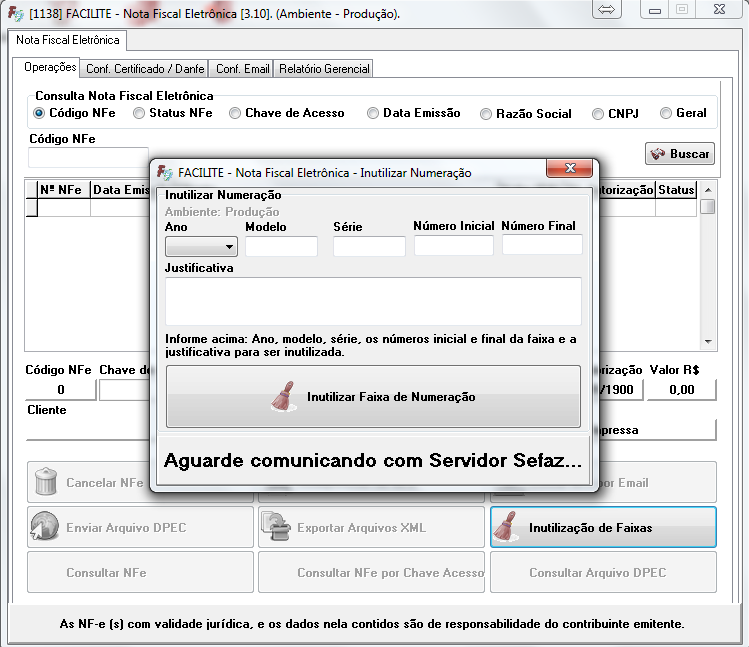The height and width of the screenshot is (647, 749).
Task: Select the Nota Fiscal Eletrônica main tab
Action: [67, 40]
